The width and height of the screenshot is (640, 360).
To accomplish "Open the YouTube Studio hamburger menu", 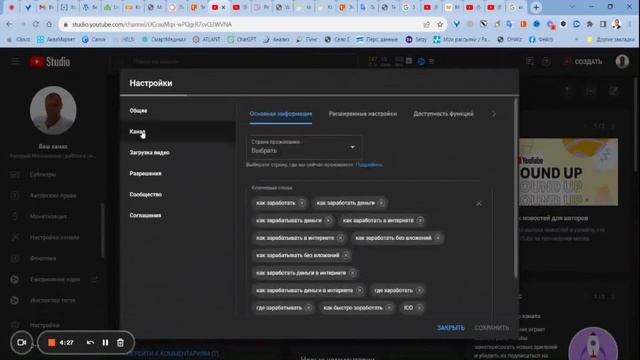I will pyautogui.click(x=15, y=61).
